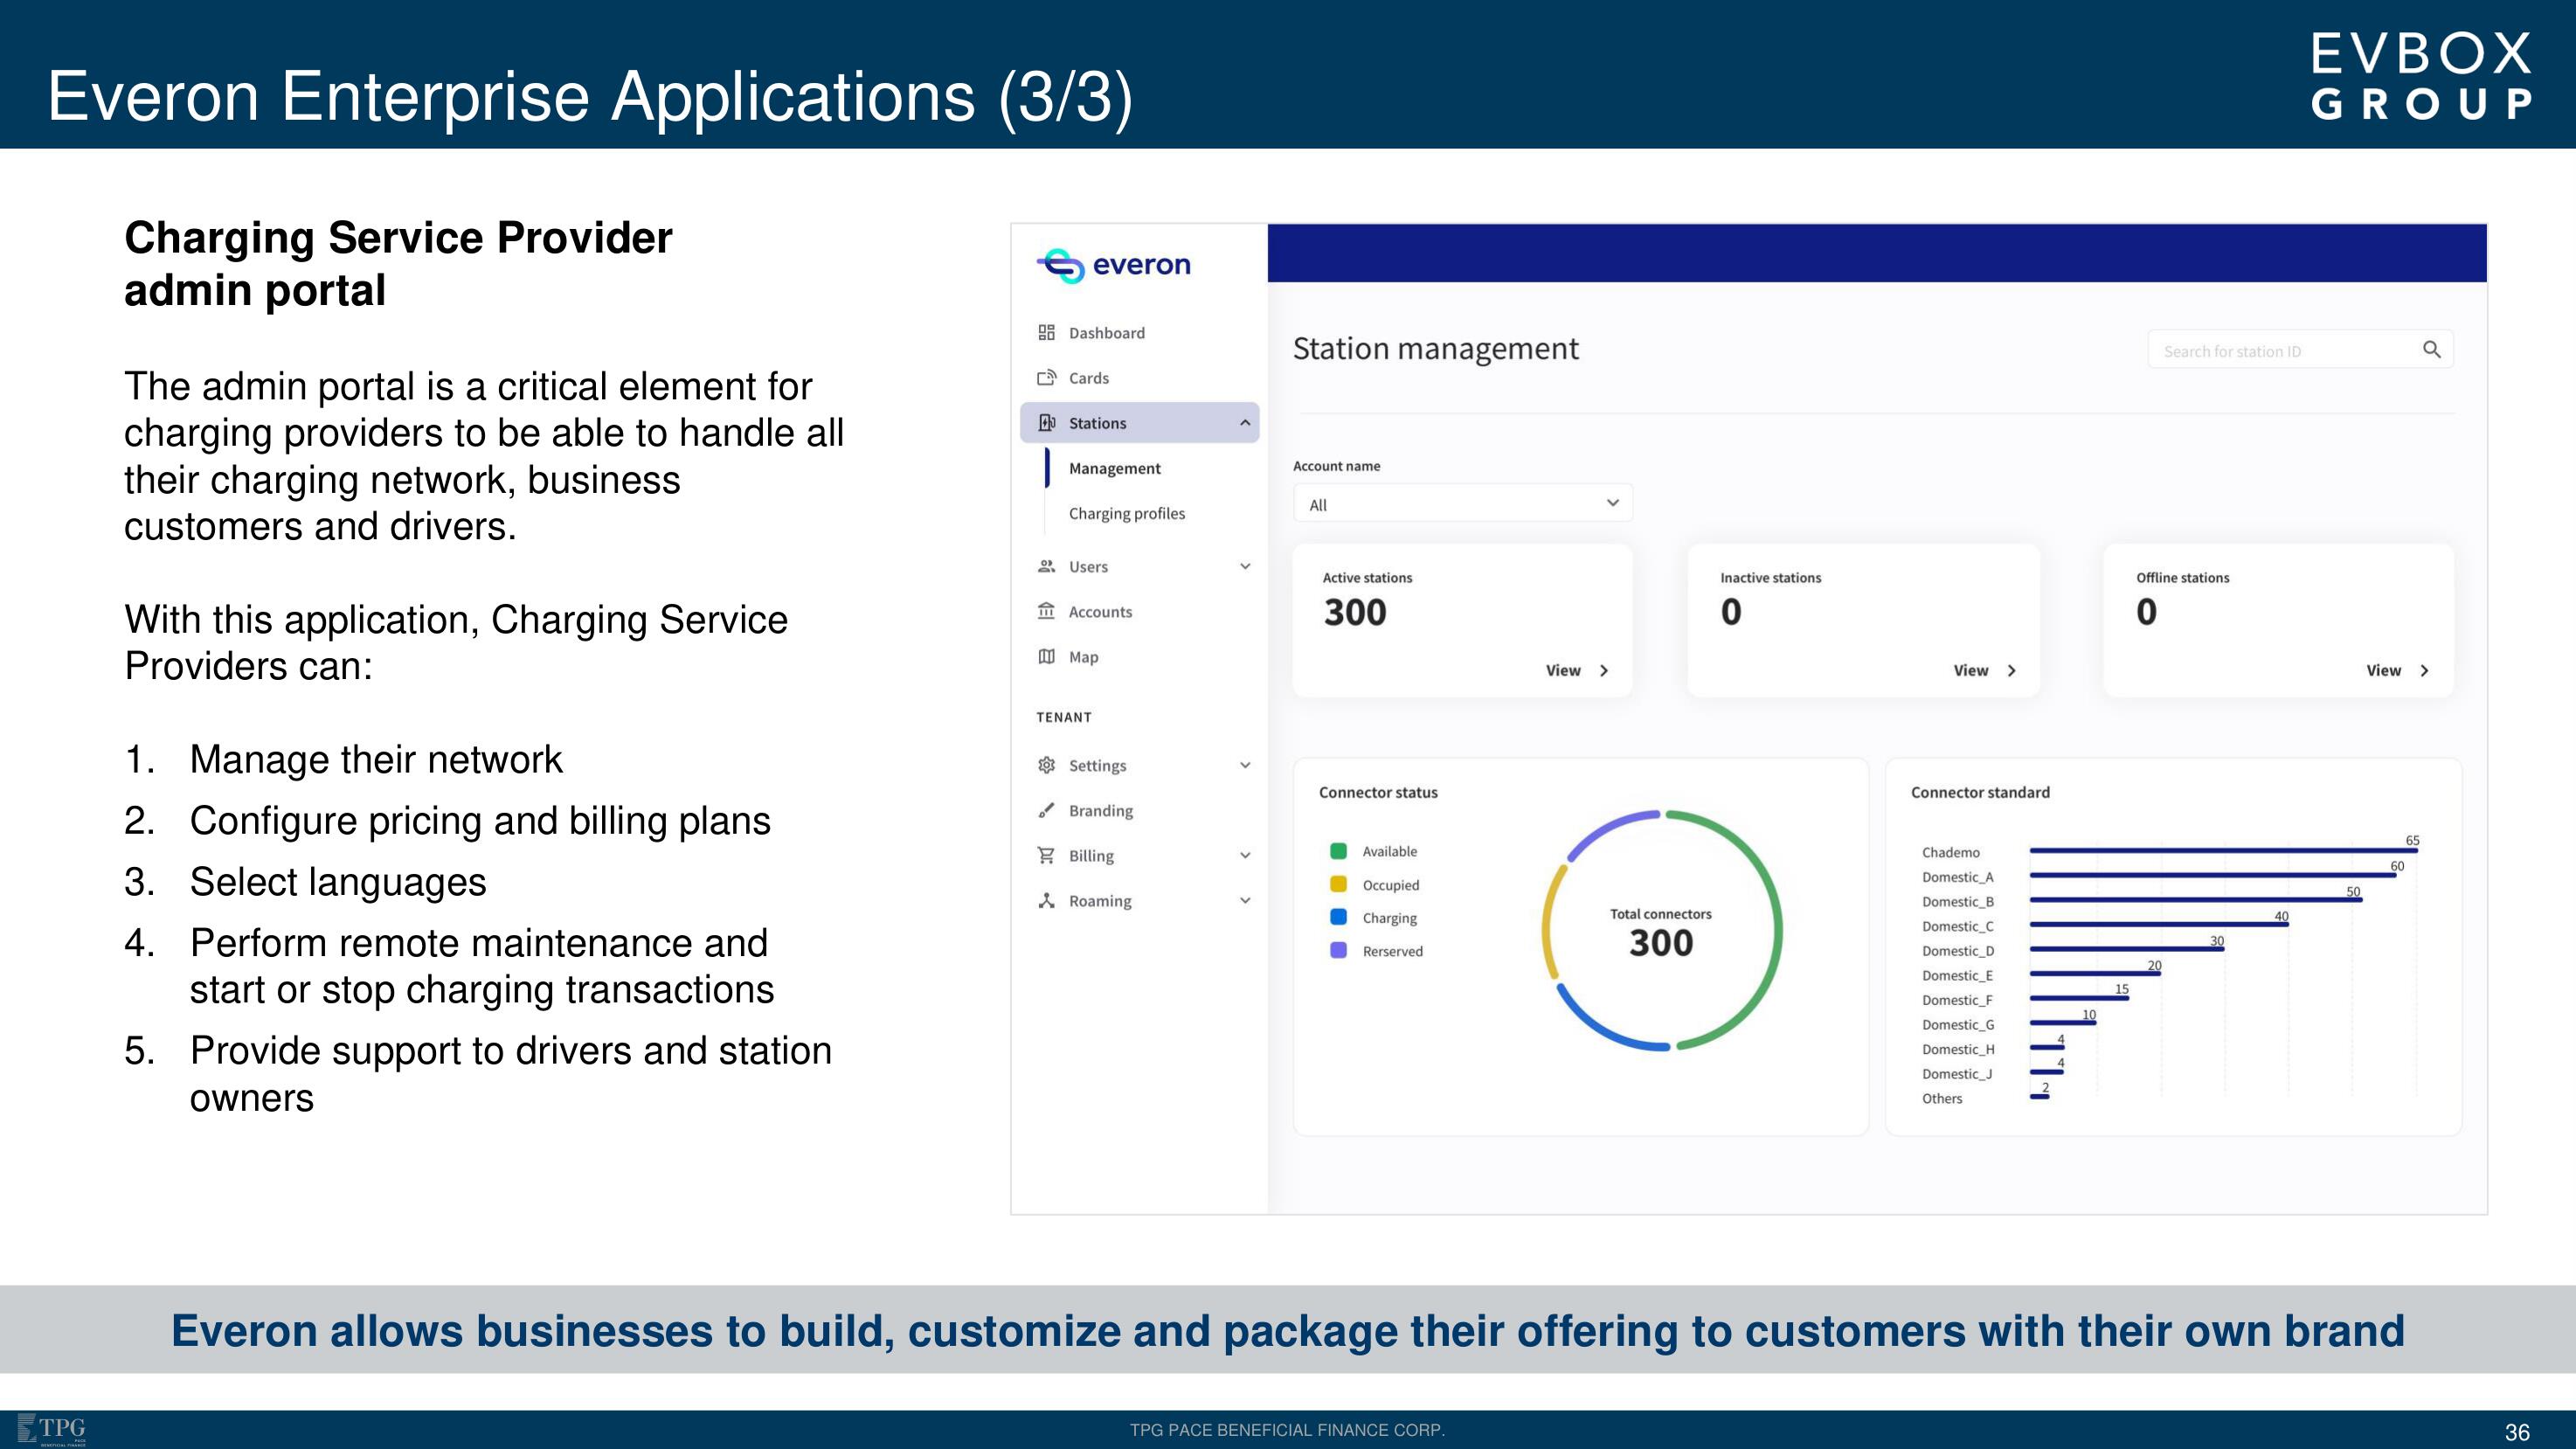Click the Users people icon
This screenshot has height=1449, width=2576.
[x=1046, y=566]
